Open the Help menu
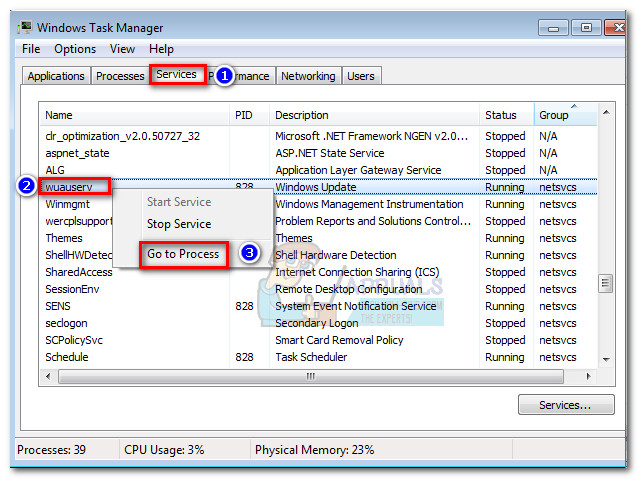The height and width of the screenshot is (479, 638). click(161, 48)
